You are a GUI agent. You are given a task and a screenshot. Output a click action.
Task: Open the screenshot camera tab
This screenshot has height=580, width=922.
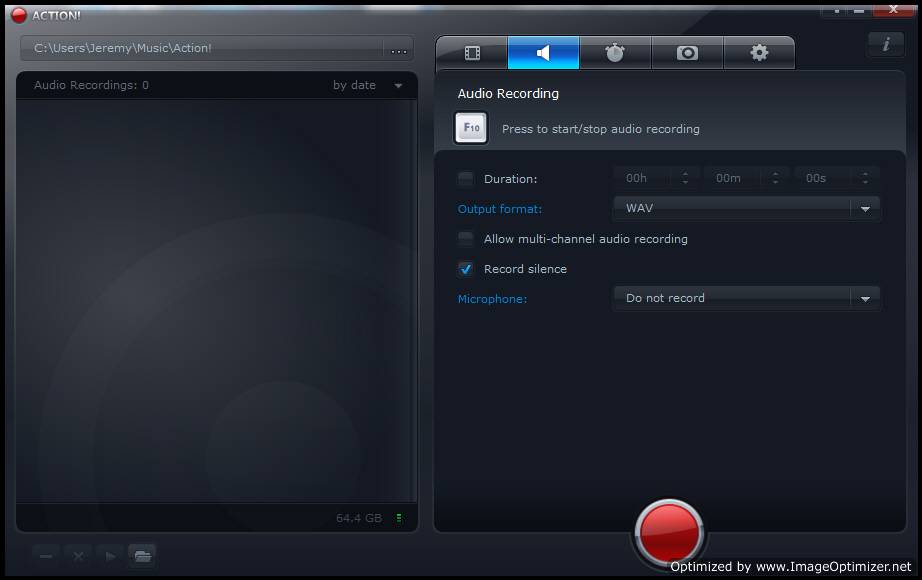coord(687,53)
